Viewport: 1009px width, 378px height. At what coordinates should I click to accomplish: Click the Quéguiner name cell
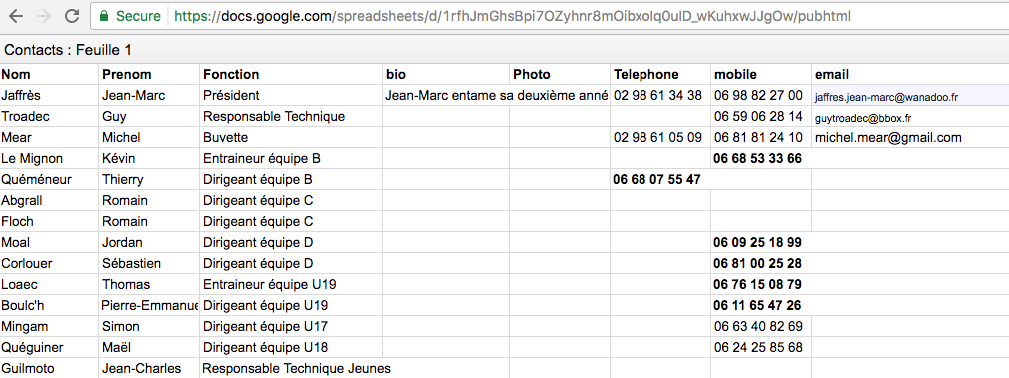50,348
